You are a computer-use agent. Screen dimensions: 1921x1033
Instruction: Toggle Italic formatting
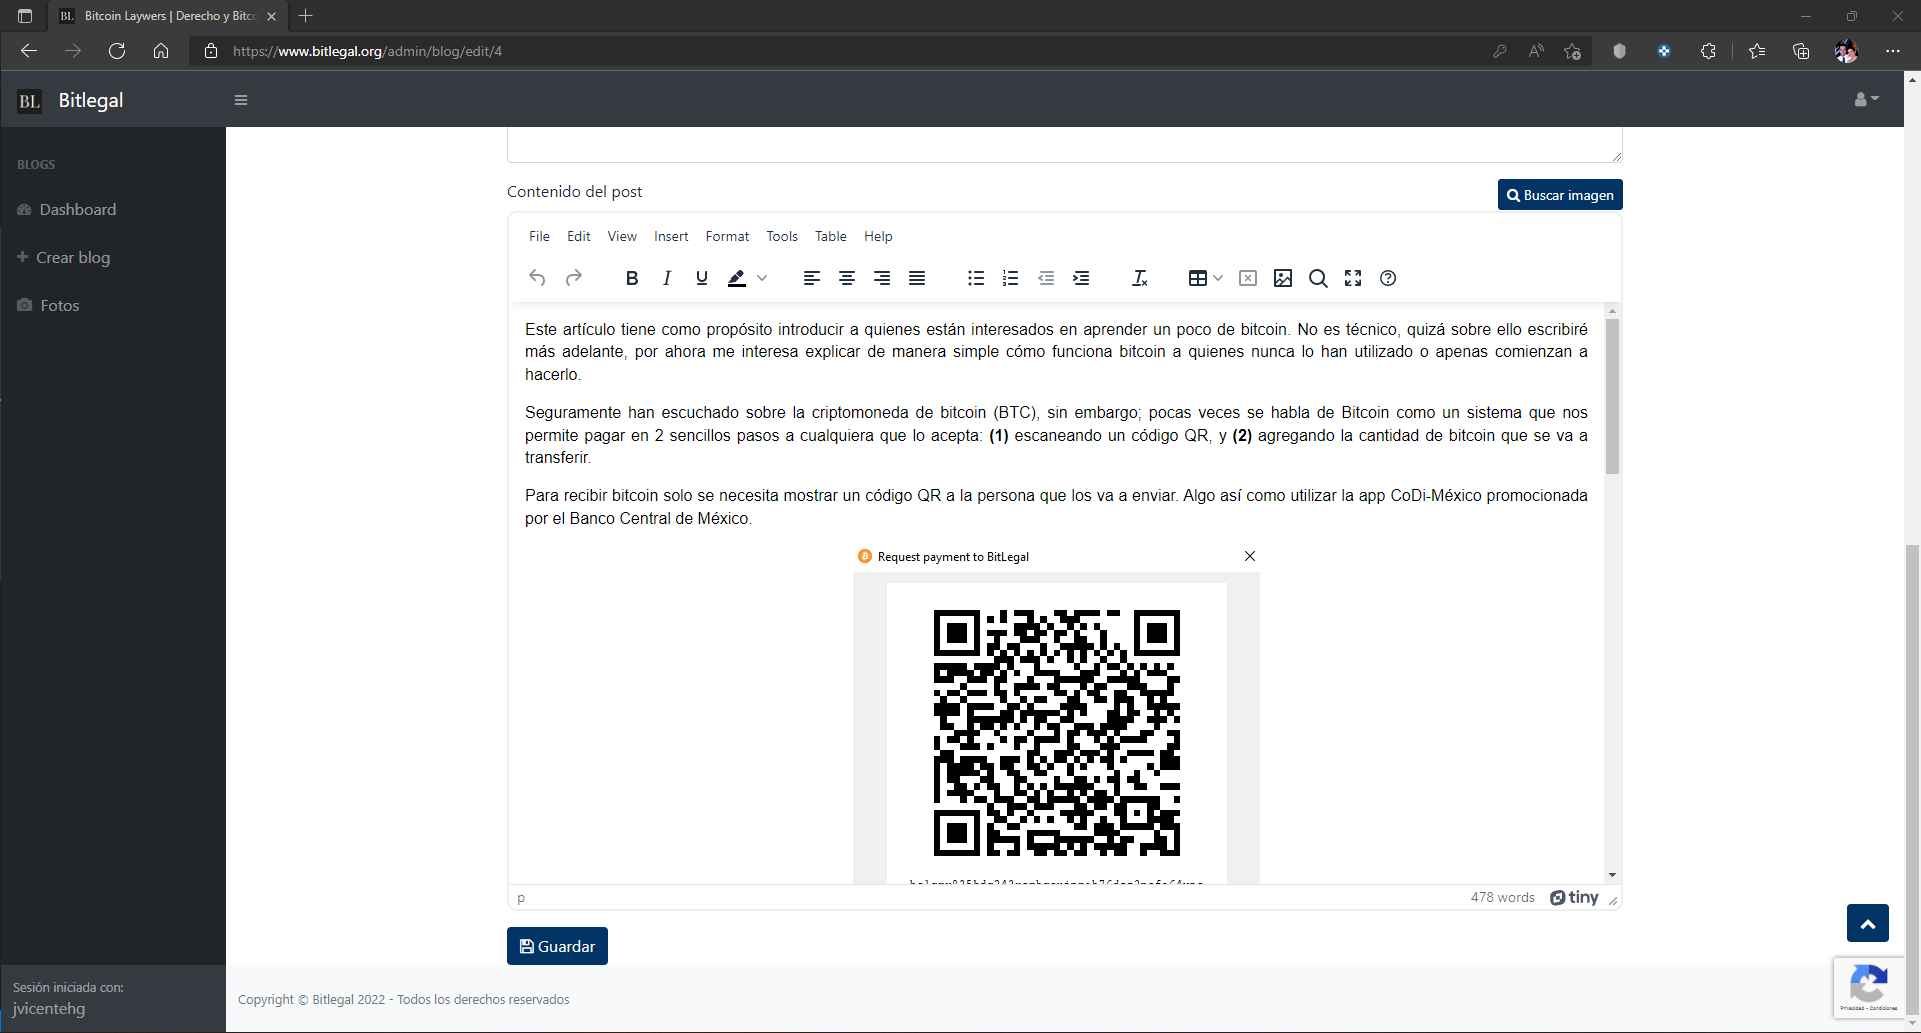[x=667, y=278]
